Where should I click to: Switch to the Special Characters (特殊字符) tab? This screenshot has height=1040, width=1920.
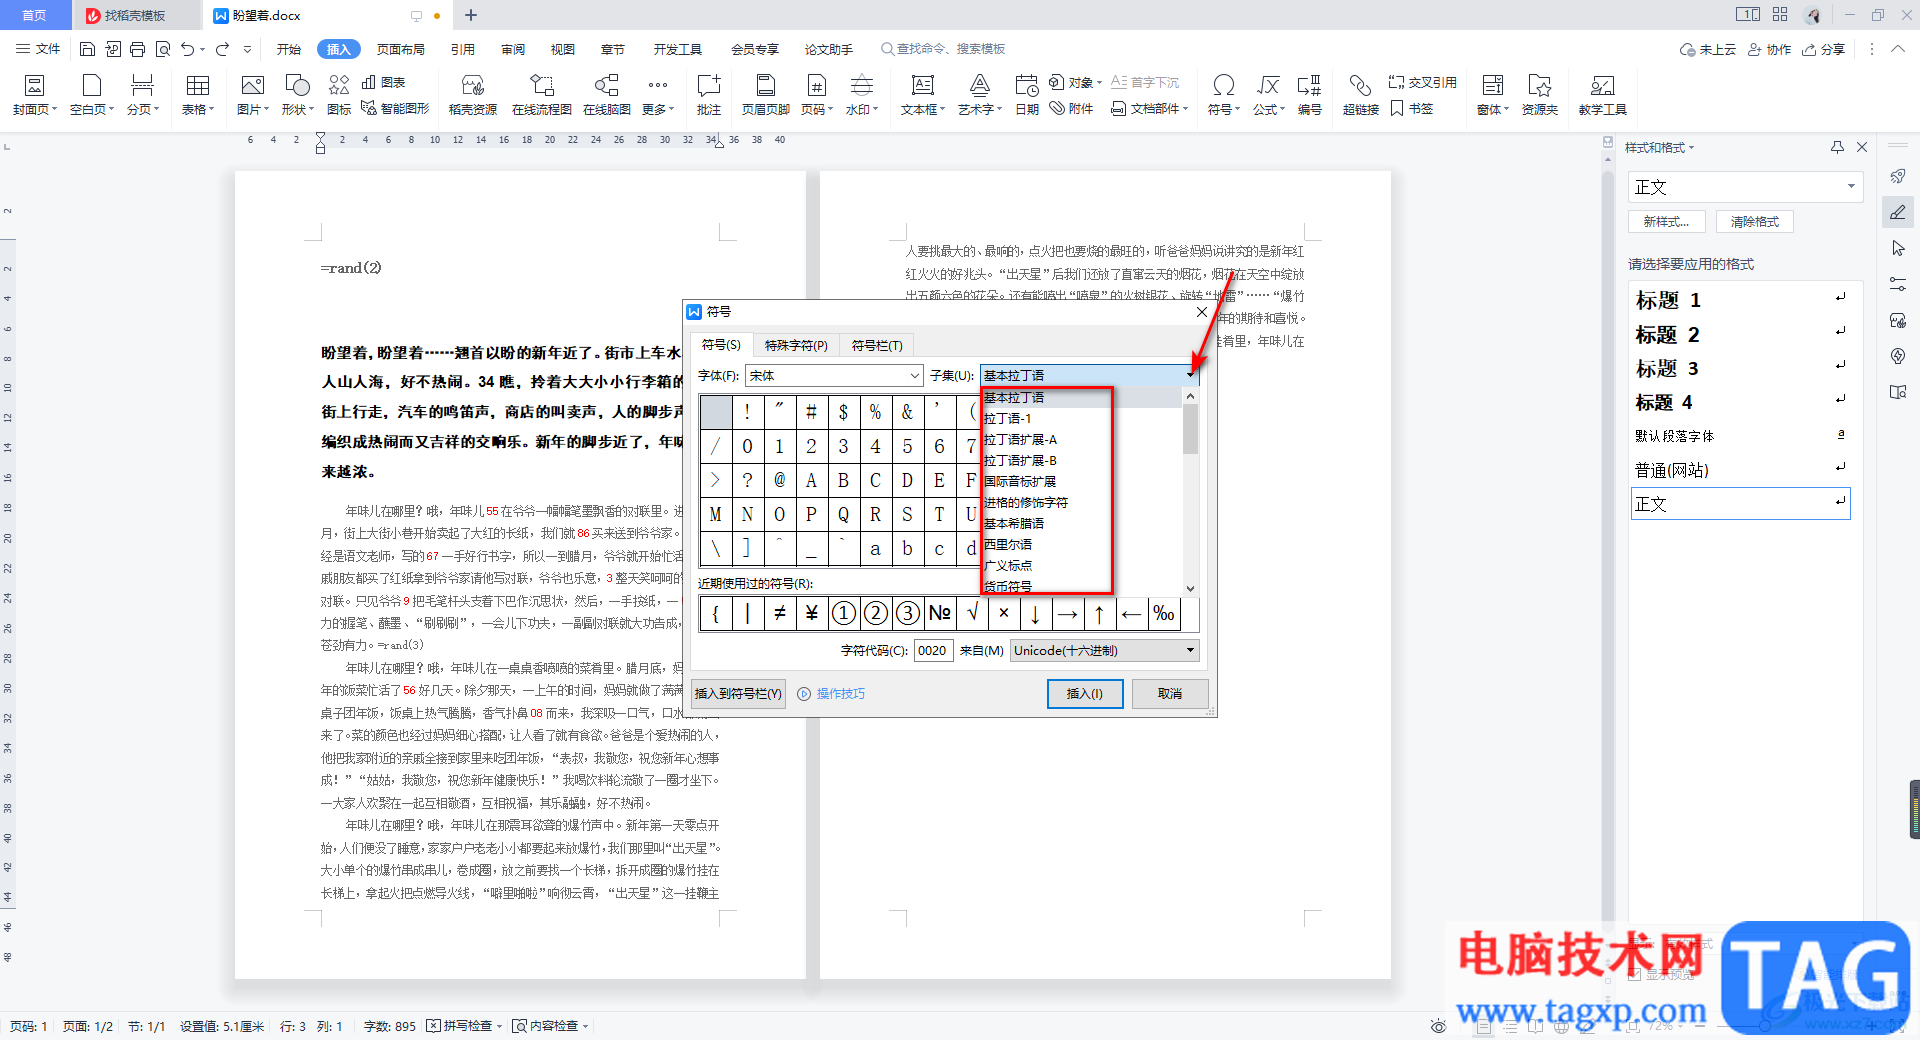[796, 345]
